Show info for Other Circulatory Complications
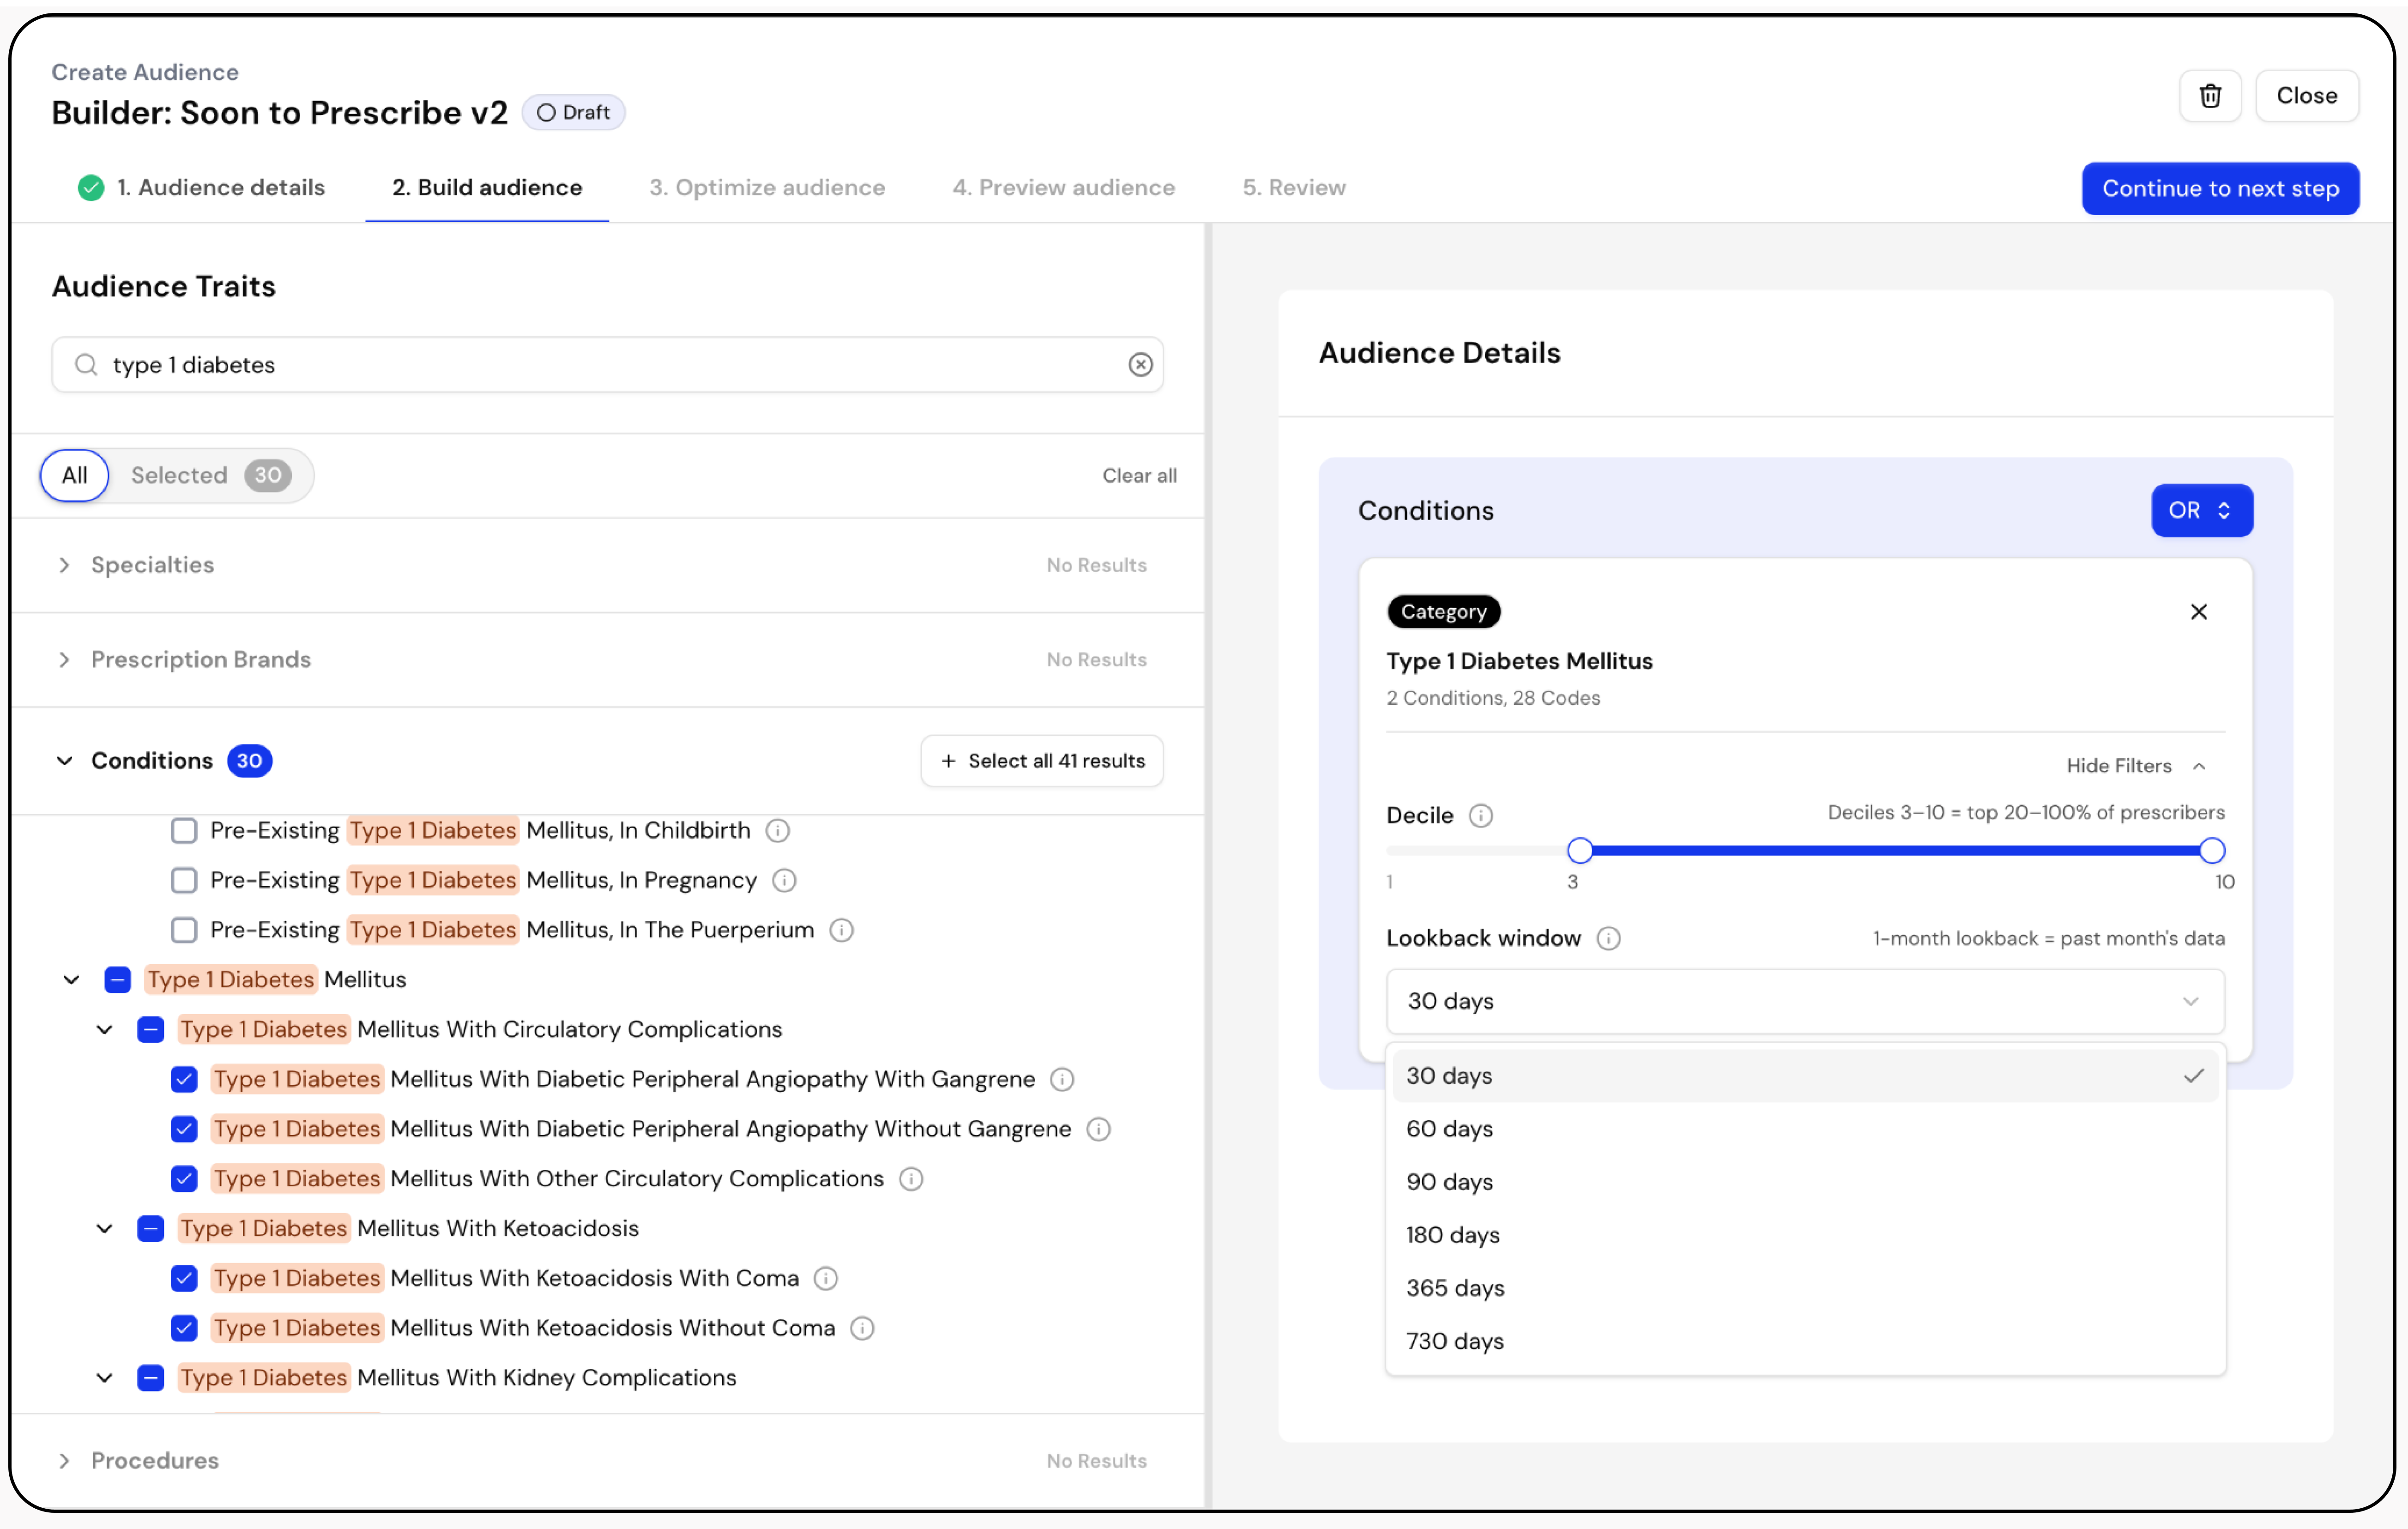The width and height of the screenshot is (2408, 1529). [910, 1179]
